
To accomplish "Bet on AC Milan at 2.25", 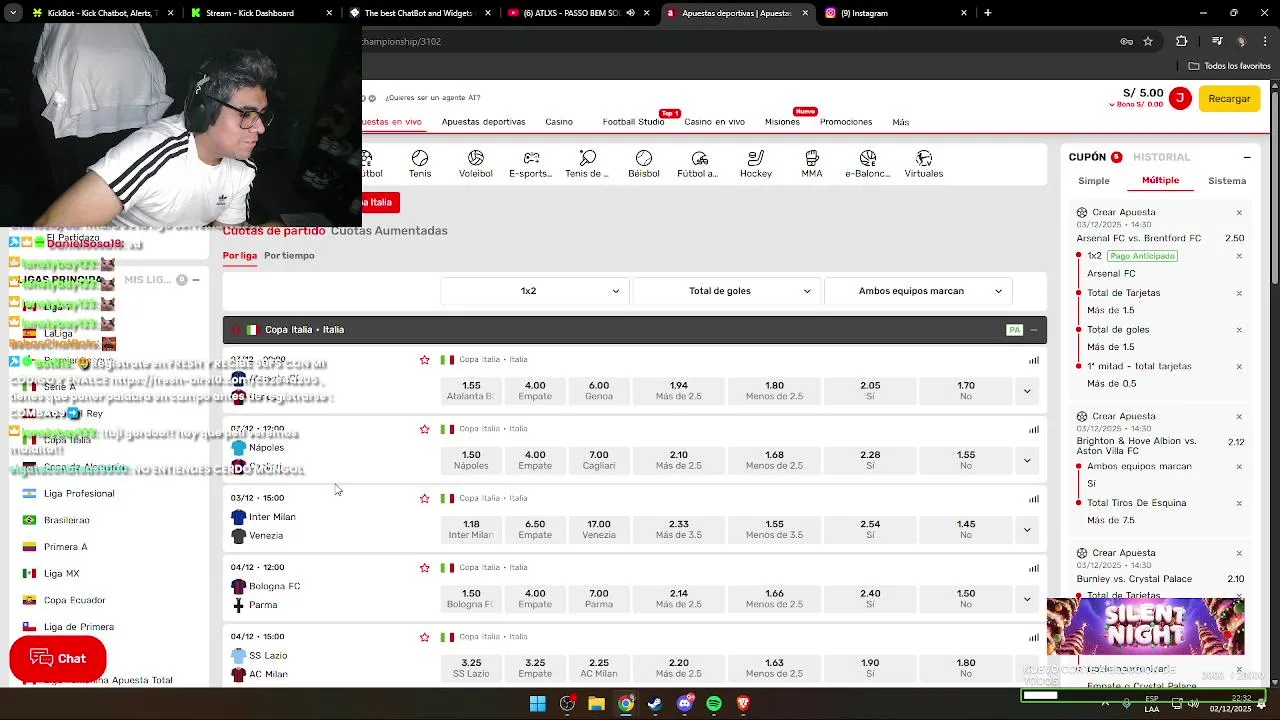I will point(599,667).
